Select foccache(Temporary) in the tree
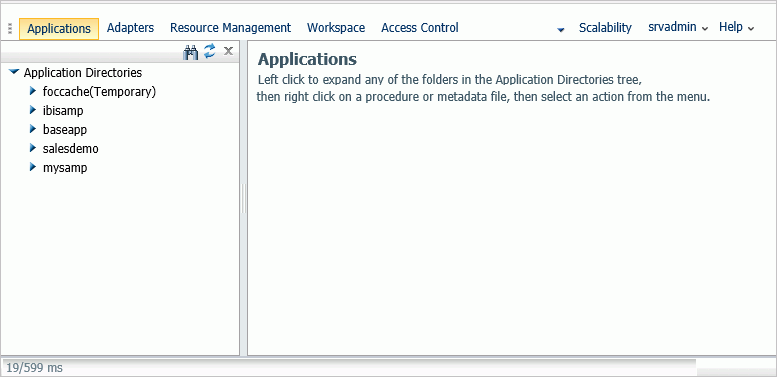Image resolution: width=777 pixels, height=377 pixels. point(100,92)
